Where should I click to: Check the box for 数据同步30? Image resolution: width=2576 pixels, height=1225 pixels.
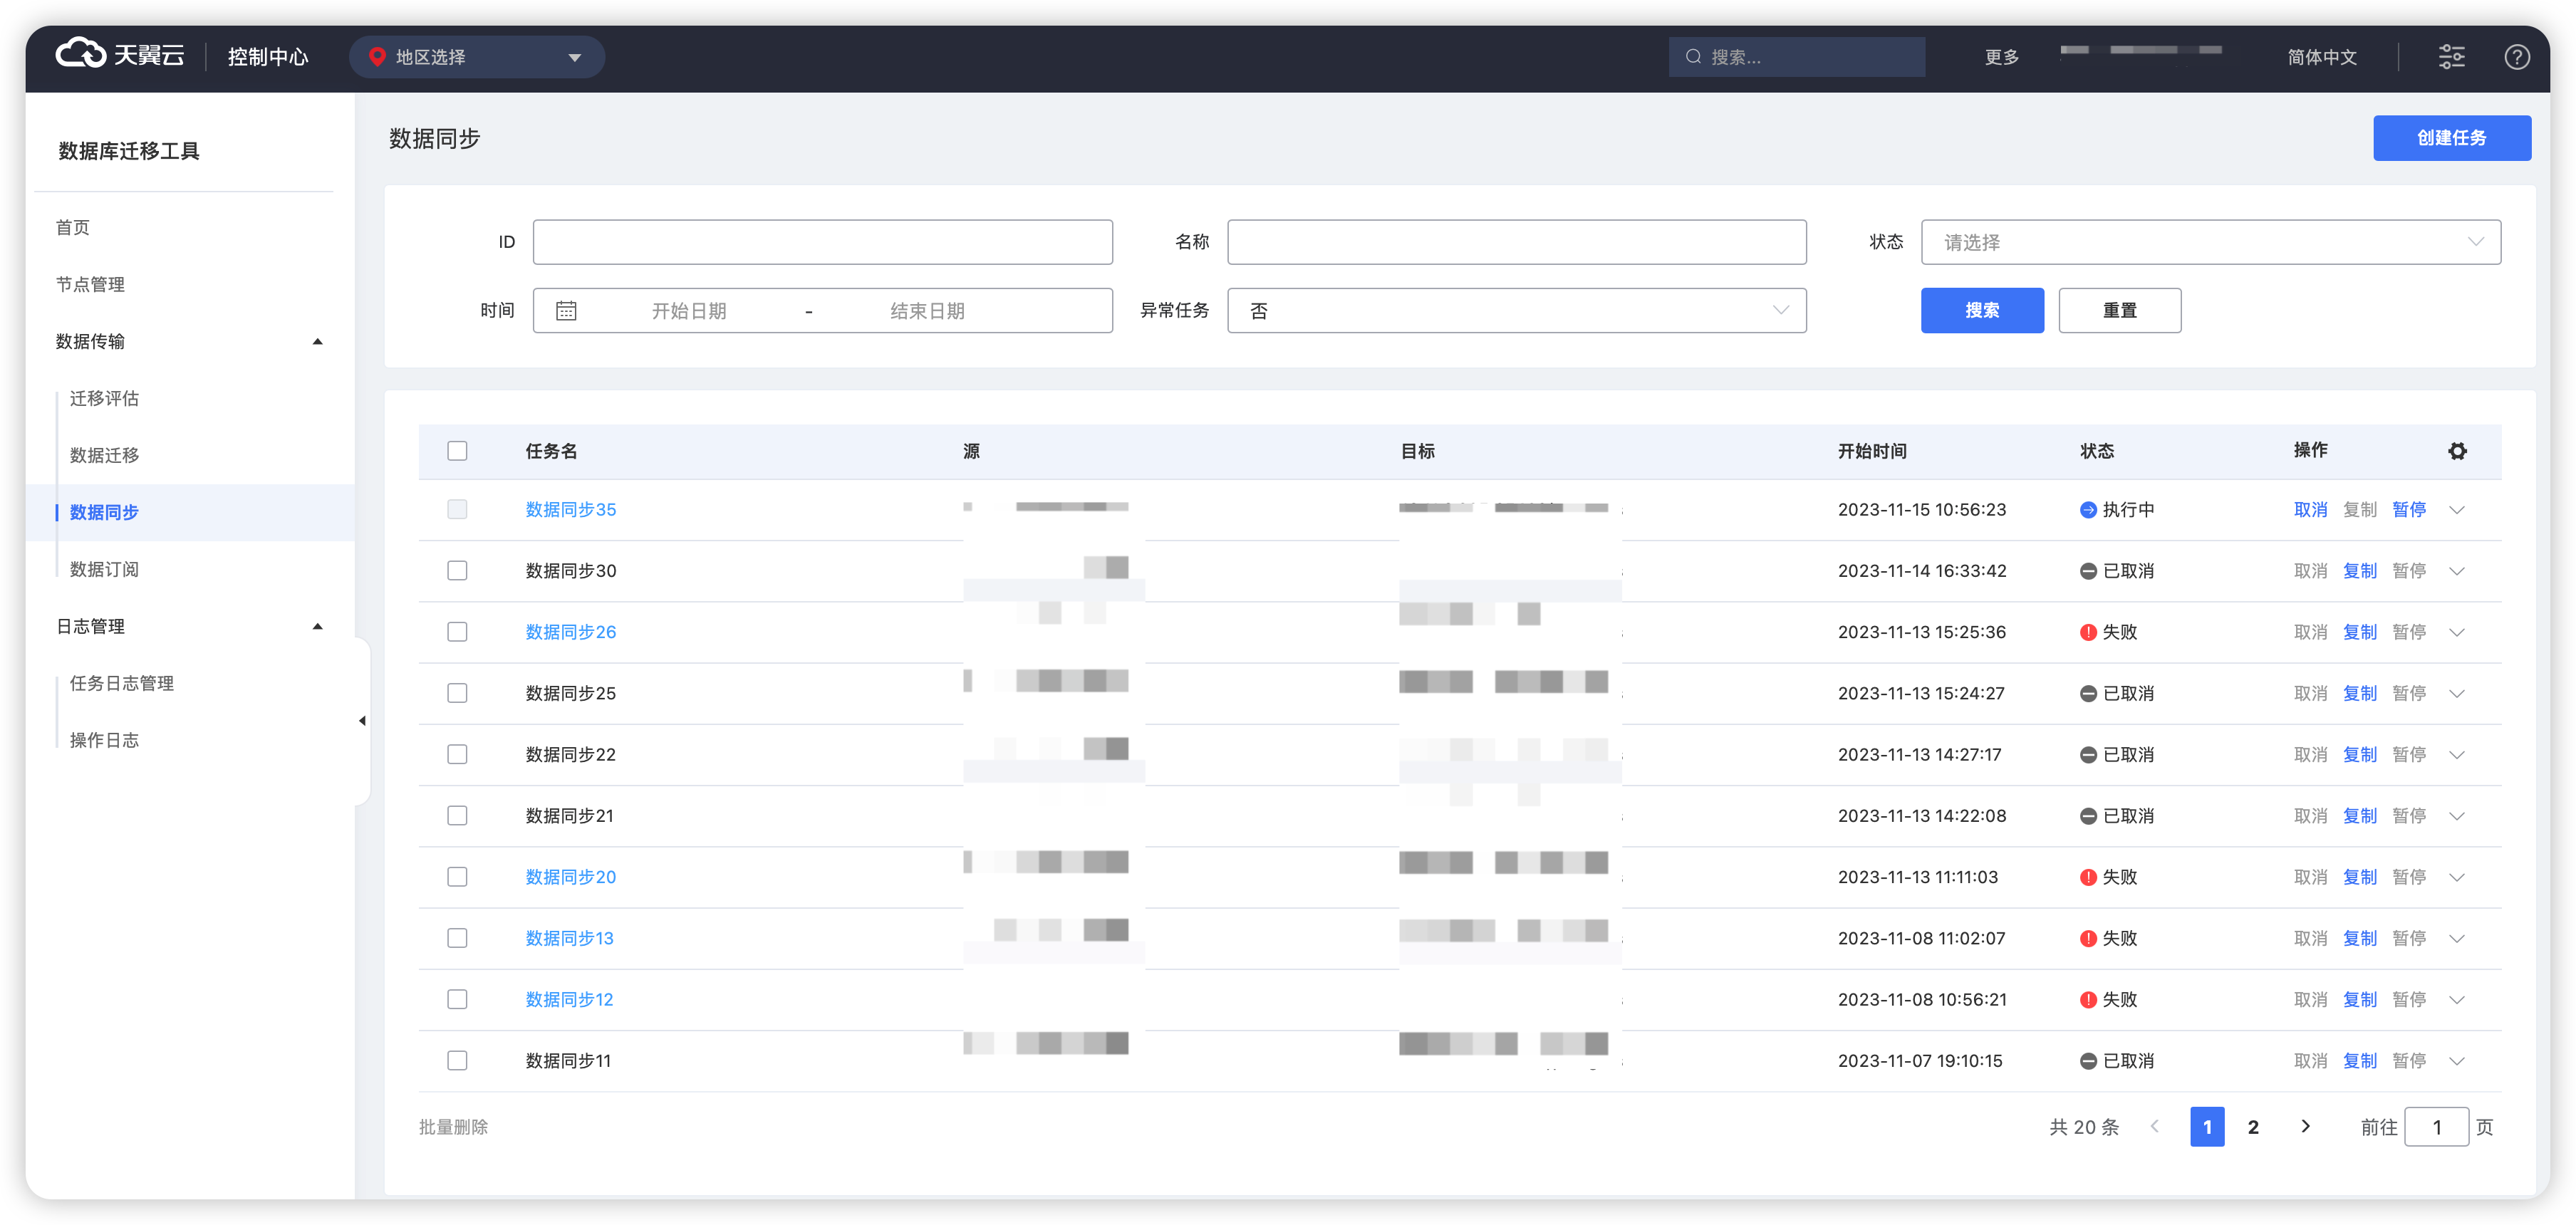(x=457, y=571)
